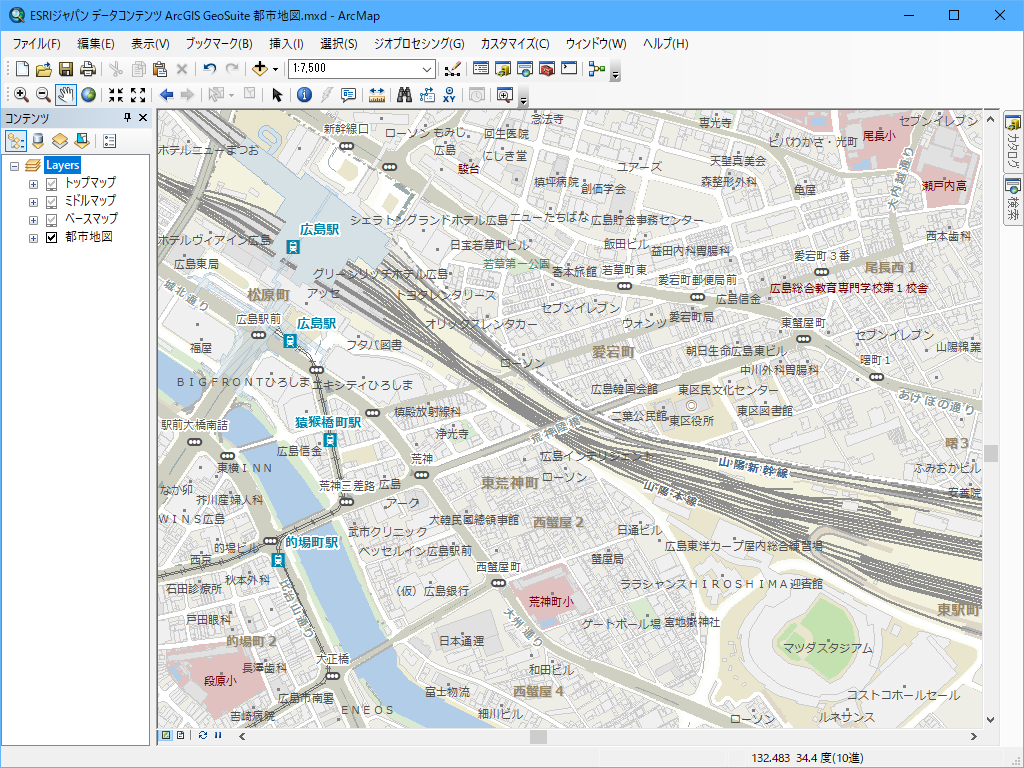Print the current map

pos(88,69)
